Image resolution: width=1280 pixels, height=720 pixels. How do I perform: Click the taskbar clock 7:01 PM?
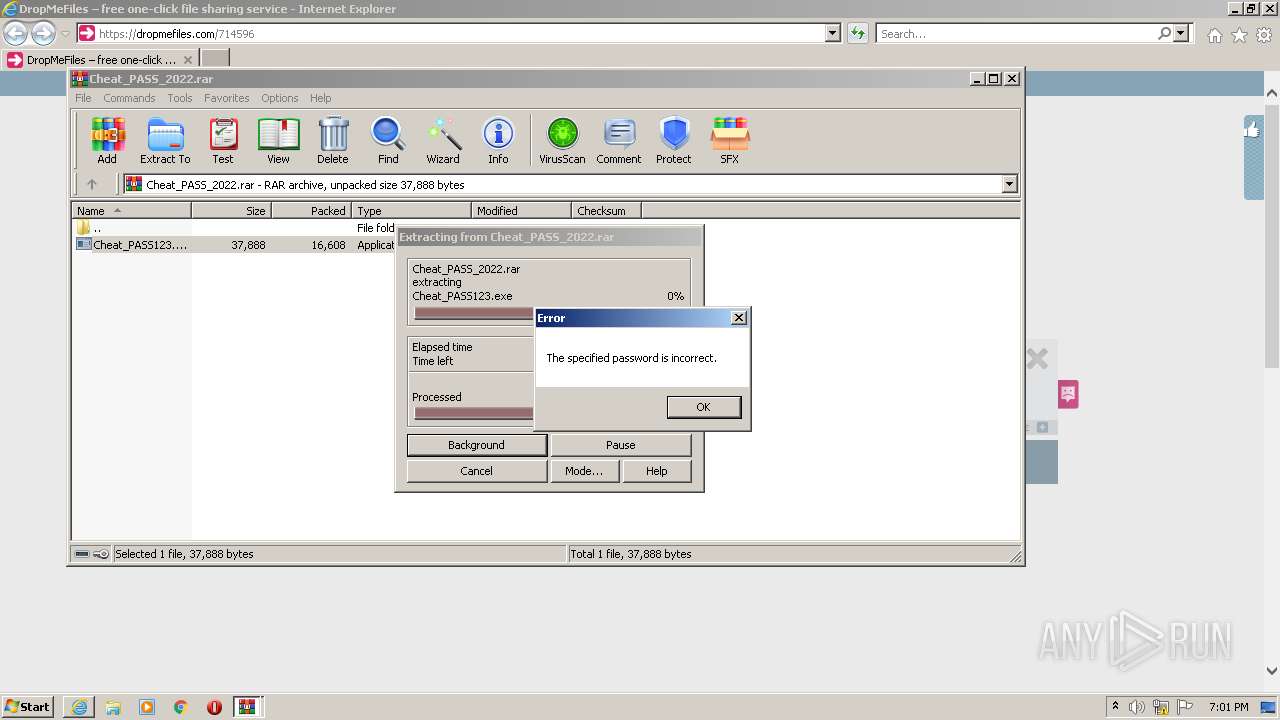point(1228,707)
